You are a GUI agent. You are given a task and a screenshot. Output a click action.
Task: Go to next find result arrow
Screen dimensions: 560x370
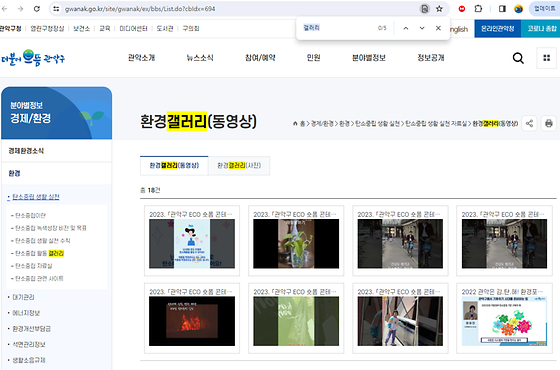[422, 28]
